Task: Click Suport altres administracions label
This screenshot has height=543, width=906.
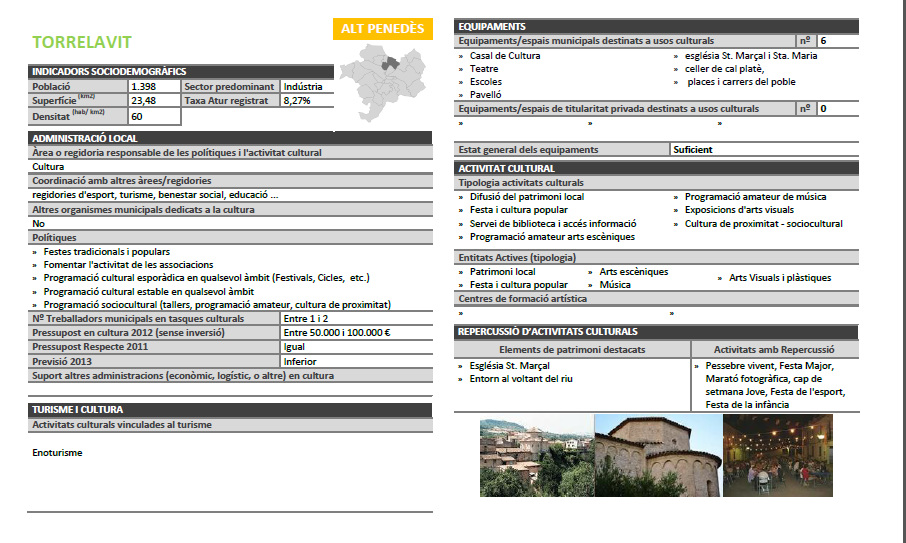Action: pyautogui.click(x=183, y=375)
